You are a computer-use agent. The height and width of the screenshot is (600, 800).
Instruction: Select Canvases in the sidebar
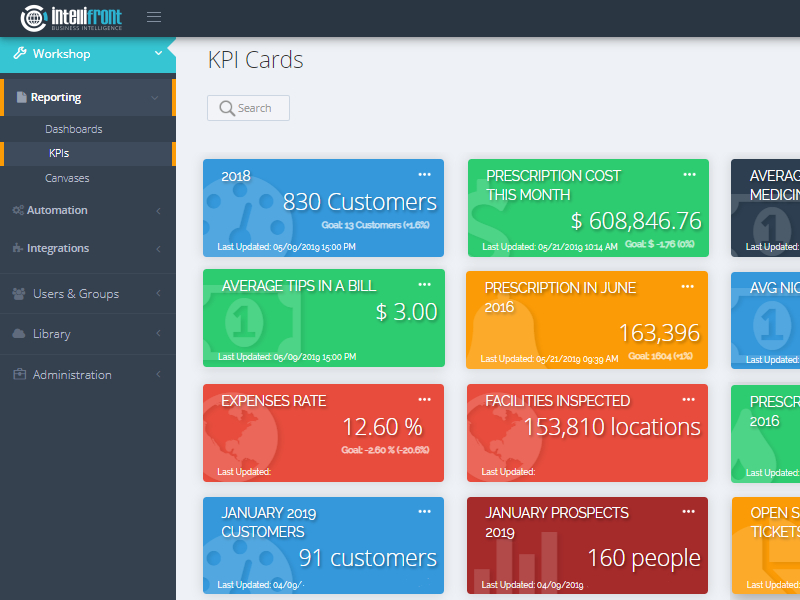pyautogui.click(x=67, y=178)
